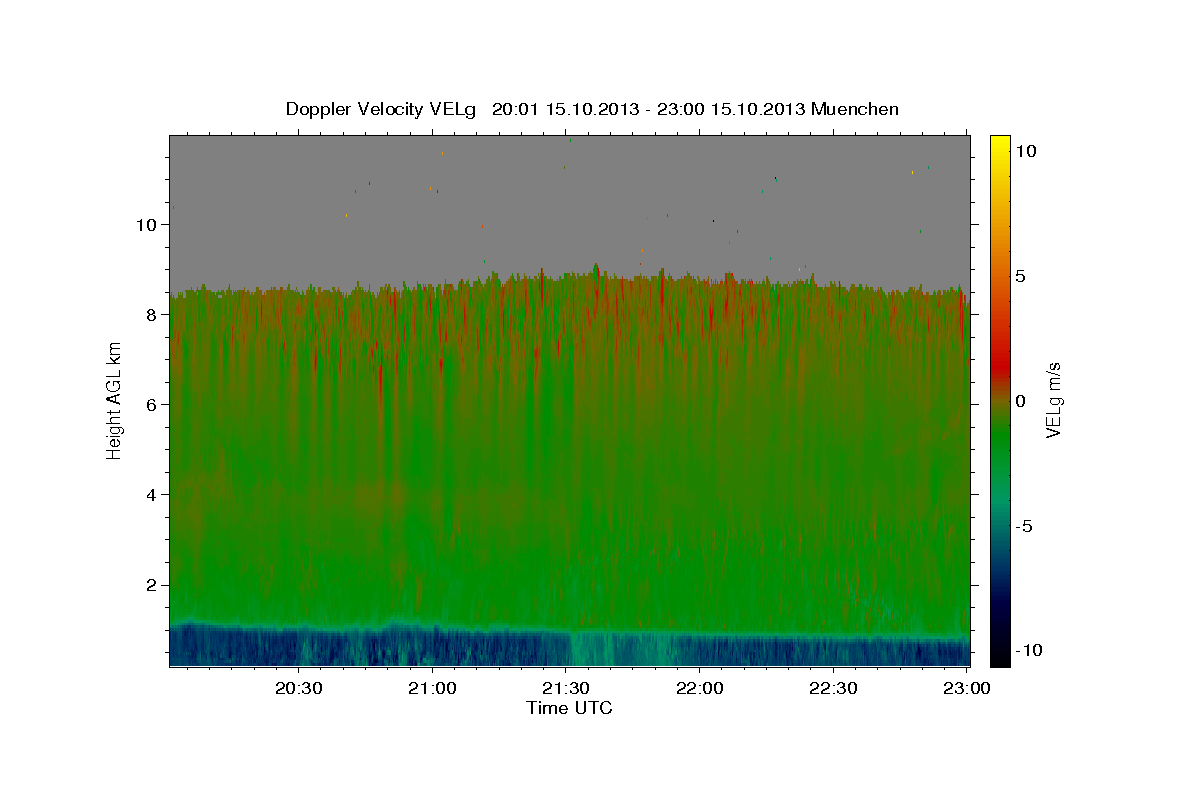Click the 23:00 time tick label

point(967,688)
